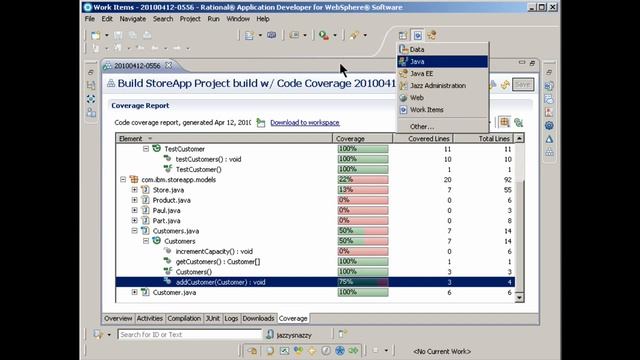Sort by the Coverage column header
The image size is (640, 360).
tap(362, 139)
